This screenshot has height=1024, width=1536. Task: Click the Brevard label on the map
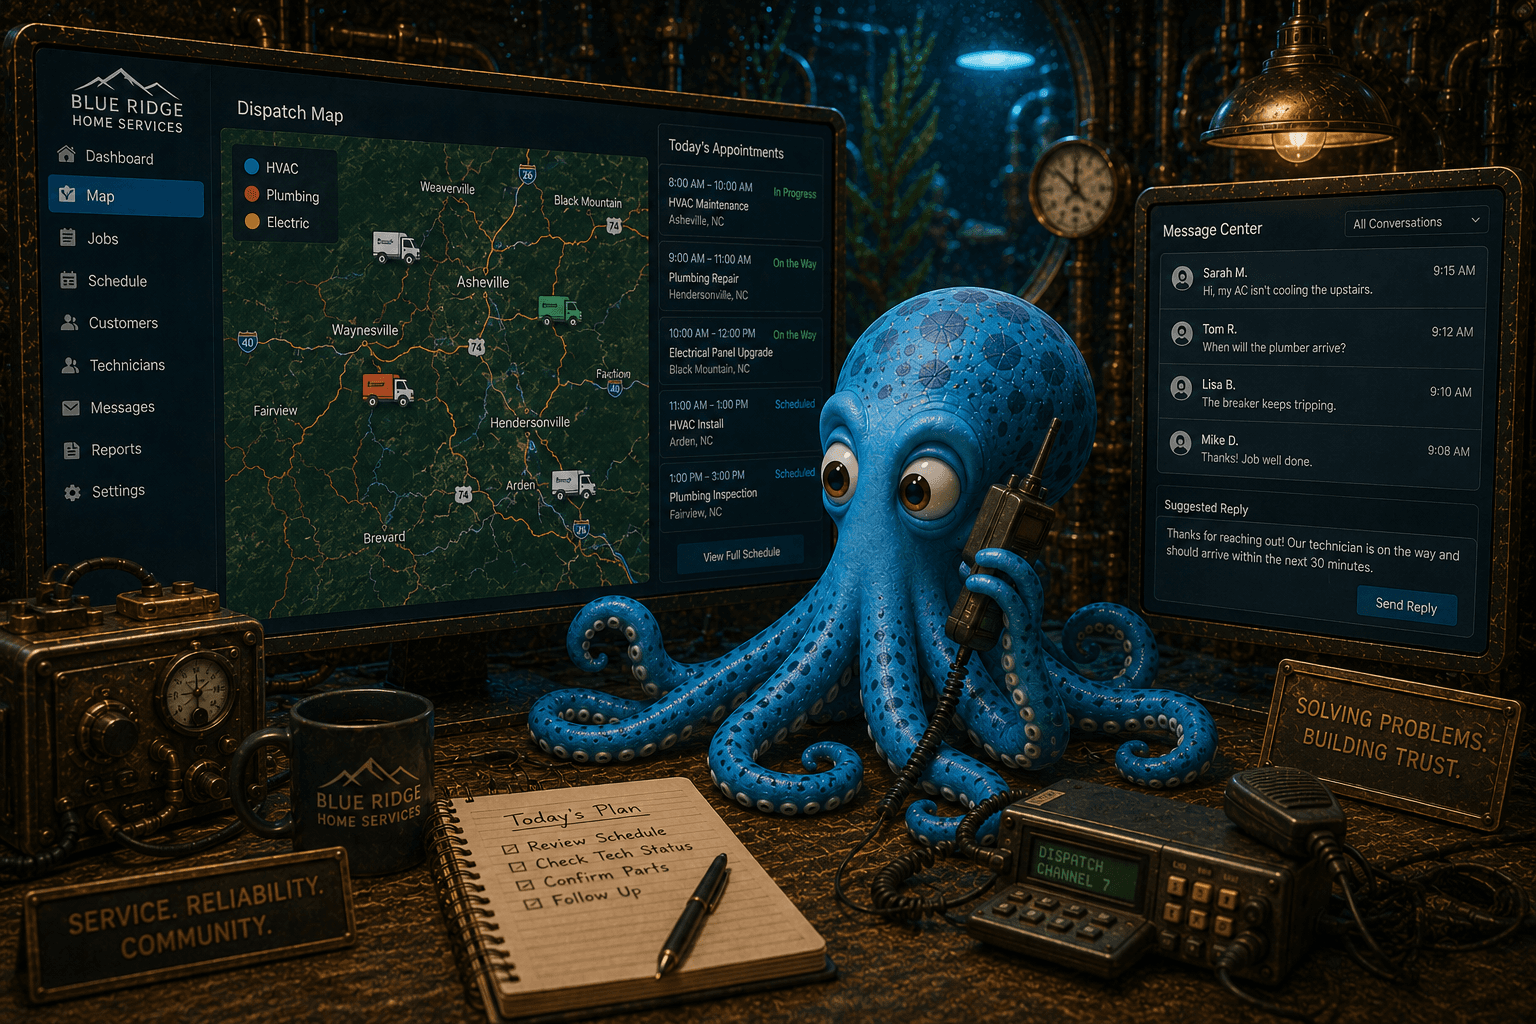384,537
